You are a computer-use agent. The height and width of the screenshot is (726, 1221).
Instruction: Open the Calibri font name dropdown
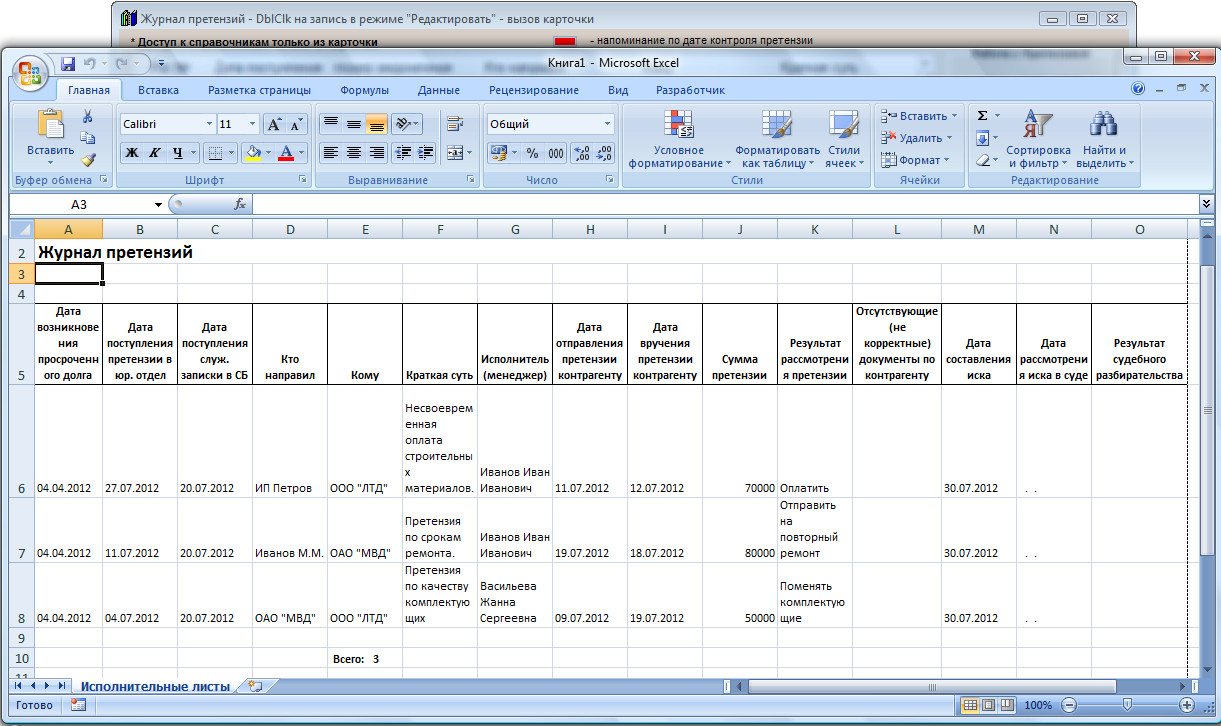click(x=209, y=125)
